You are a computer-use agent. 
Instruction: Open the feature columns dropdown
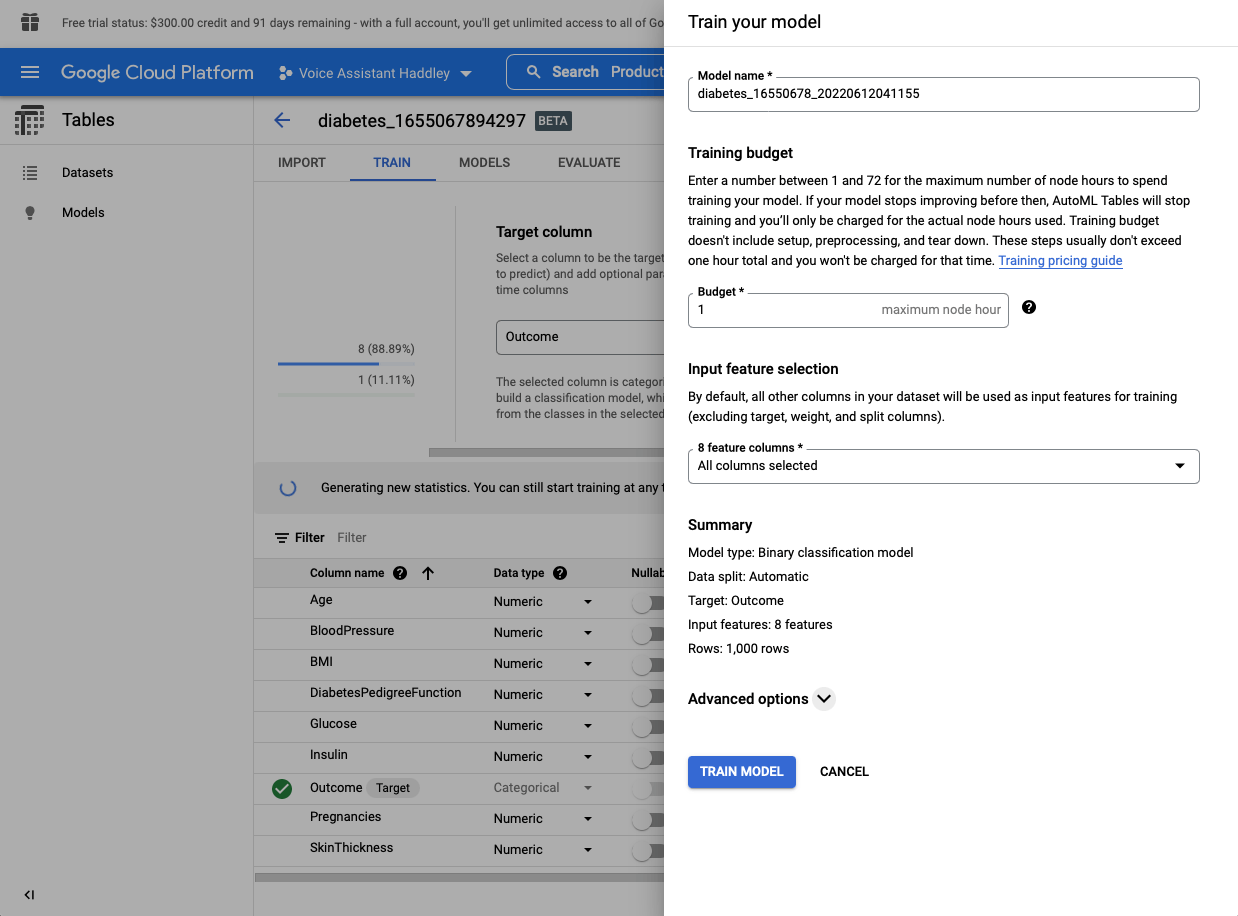point(943,466)
